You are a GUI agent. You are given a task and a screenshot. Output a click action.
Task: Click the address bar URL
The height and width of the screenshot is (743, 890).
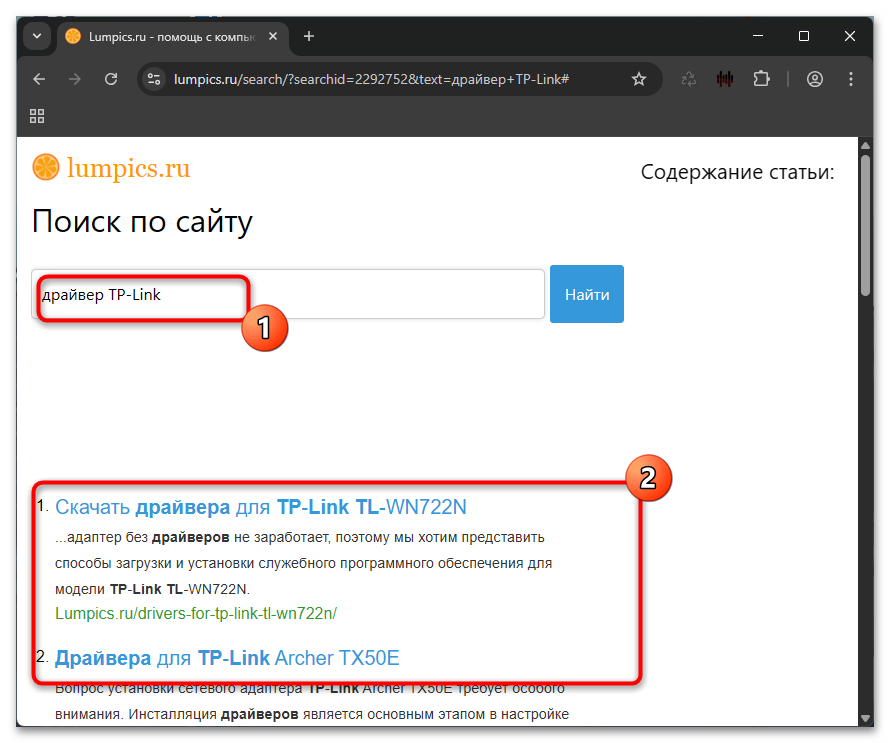click(x=371, y=79)
